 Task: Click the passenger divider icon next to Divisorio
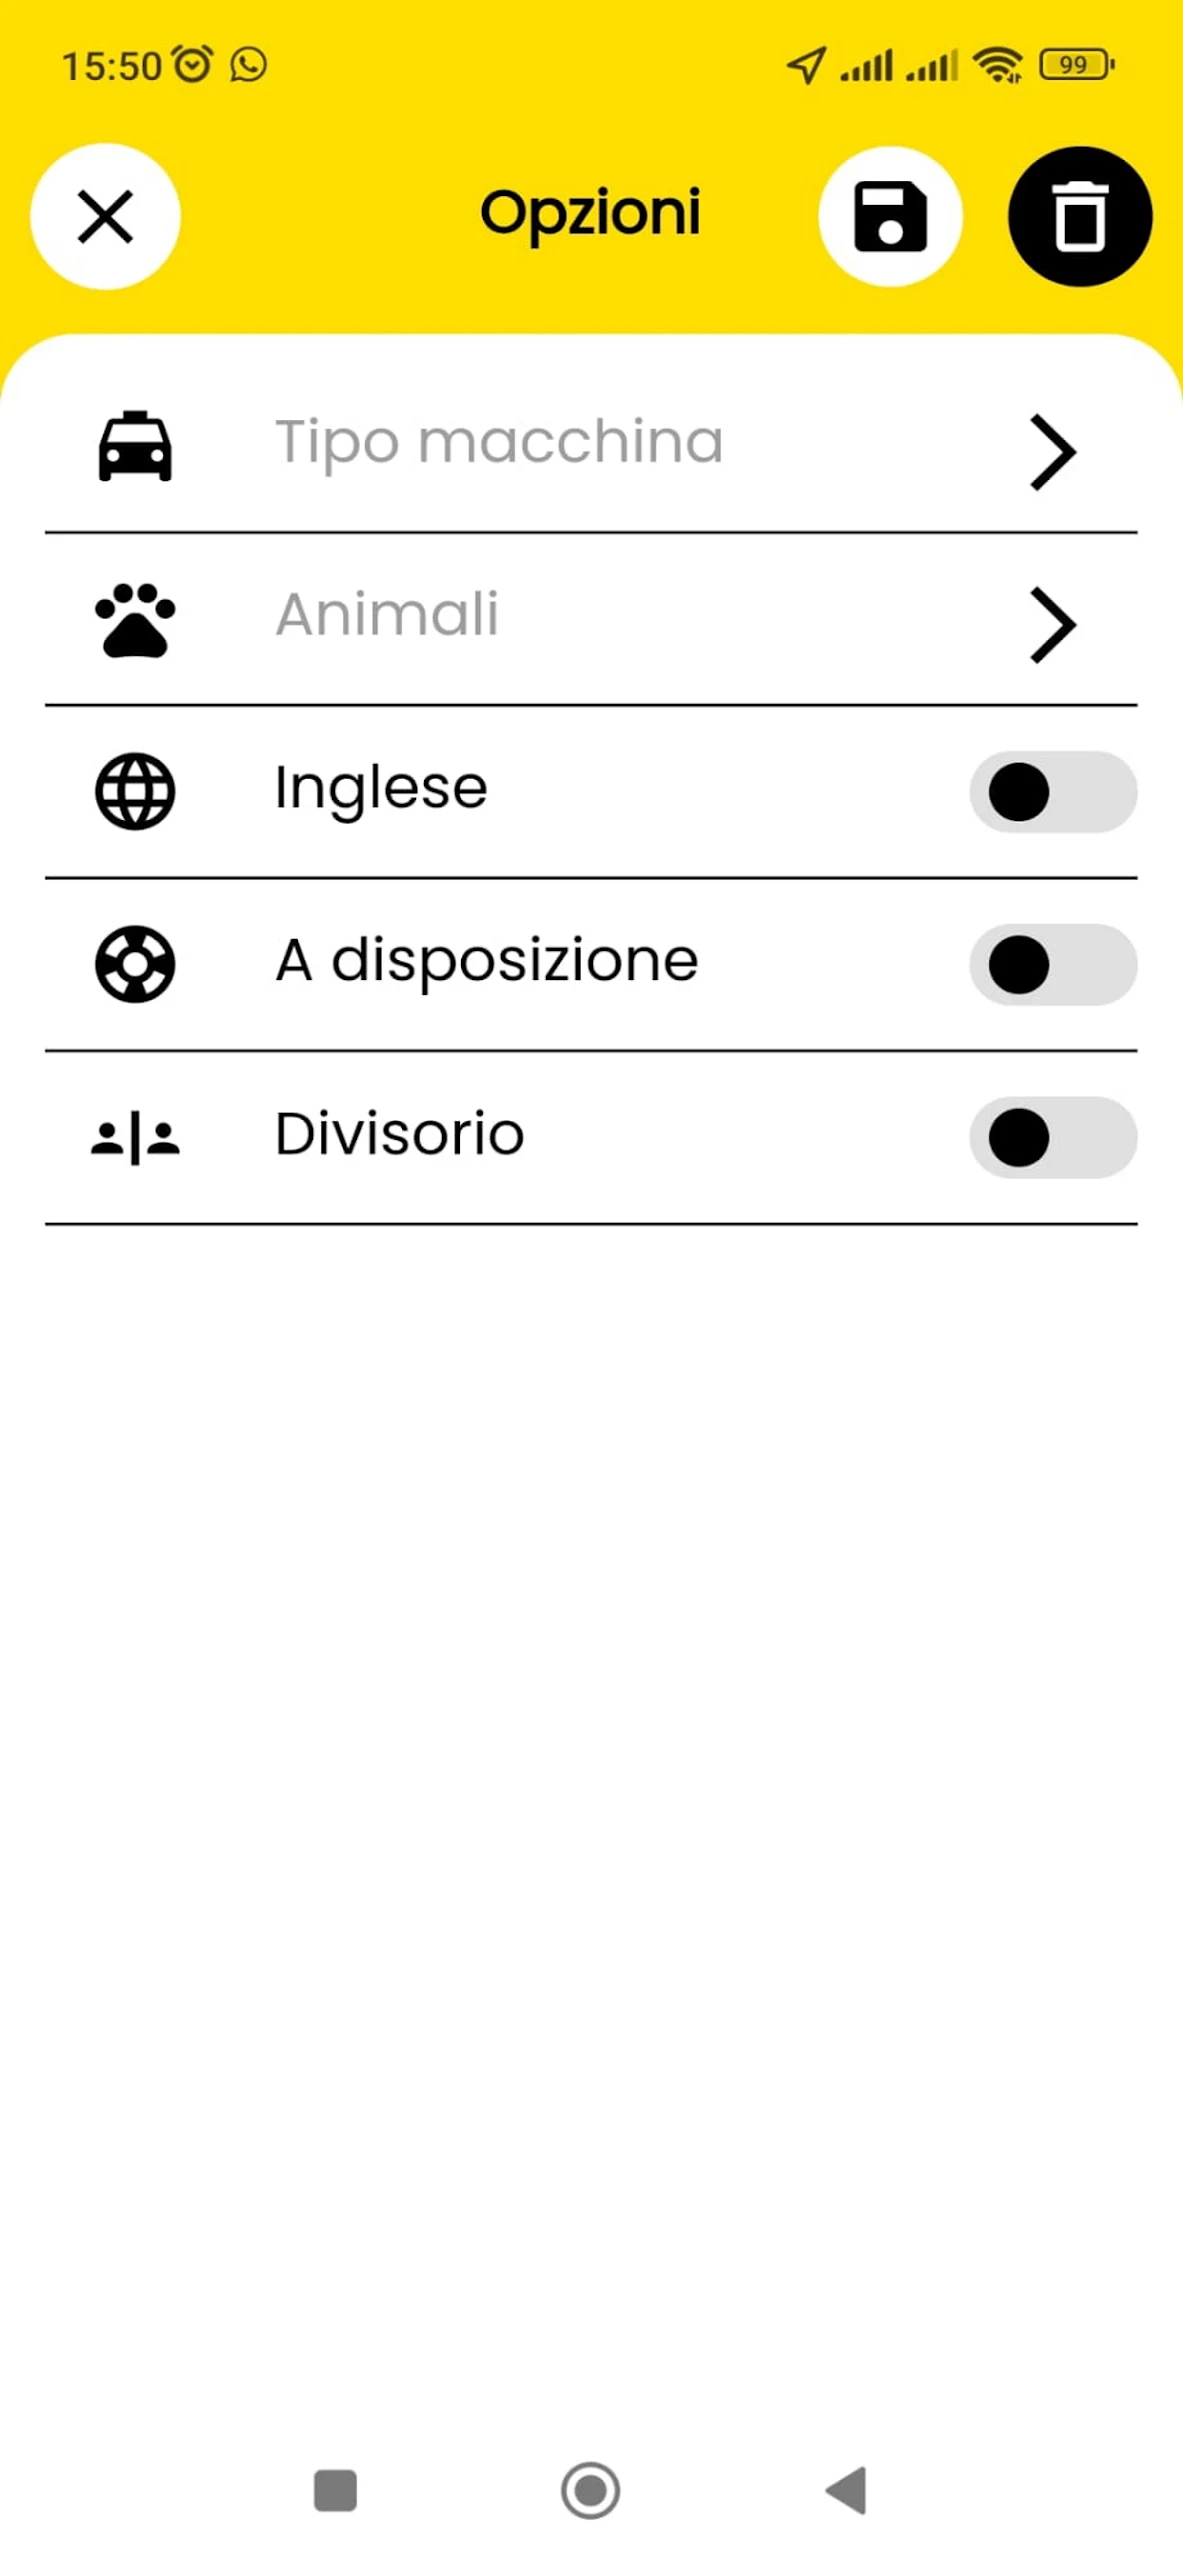pyautogui.click(x=136, y=1137)
